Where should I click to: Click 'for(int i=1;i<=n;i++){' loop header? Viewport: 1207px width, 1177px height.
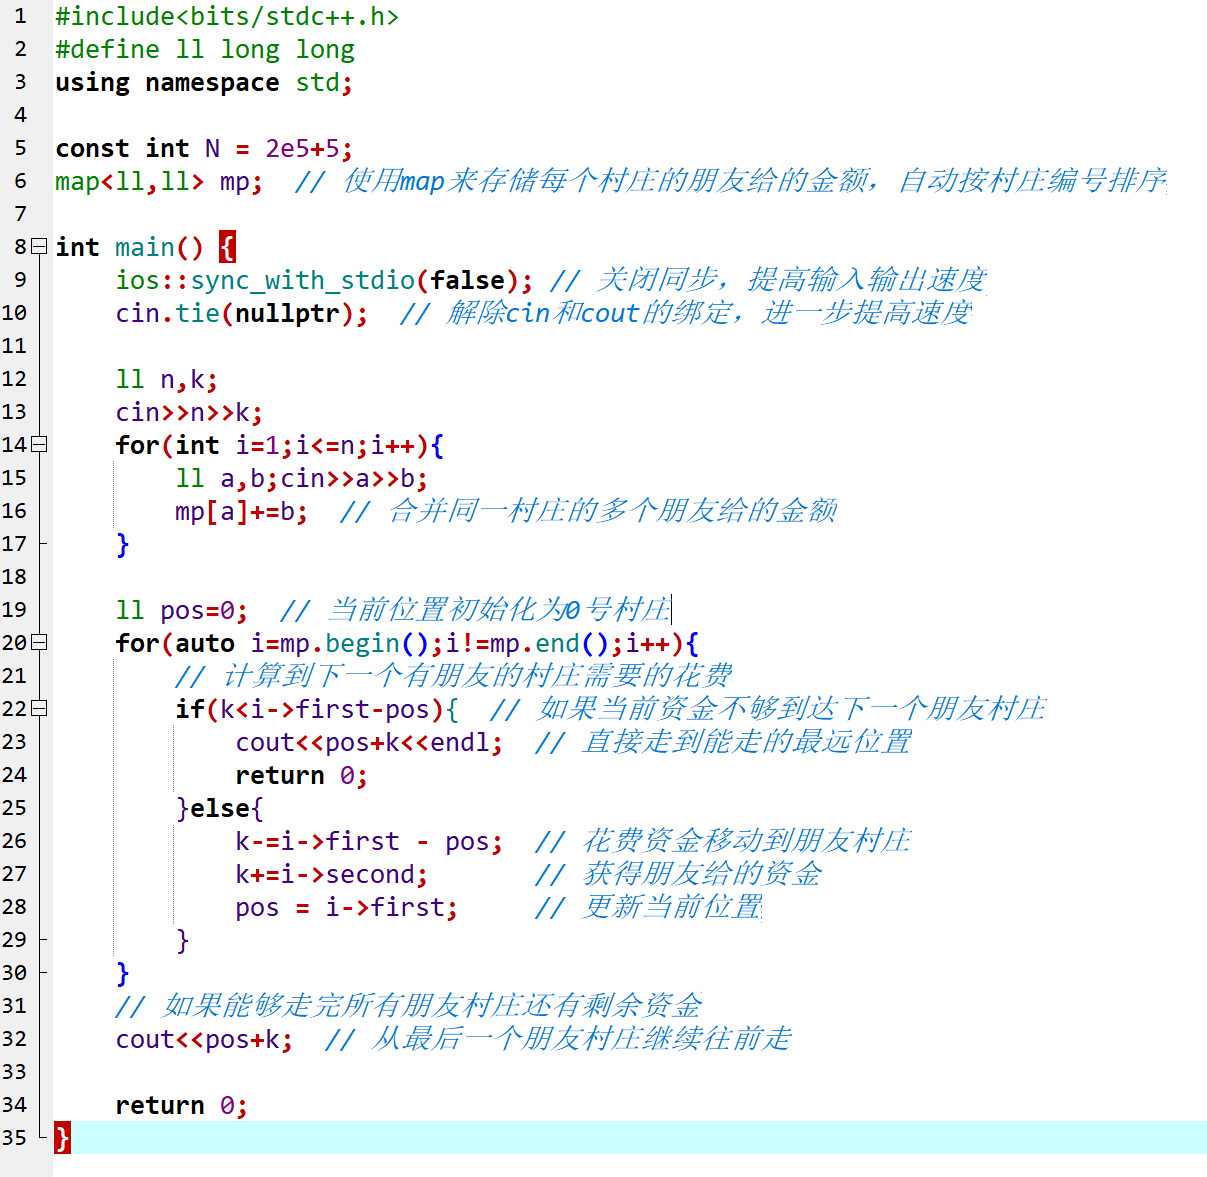point(280,446)
